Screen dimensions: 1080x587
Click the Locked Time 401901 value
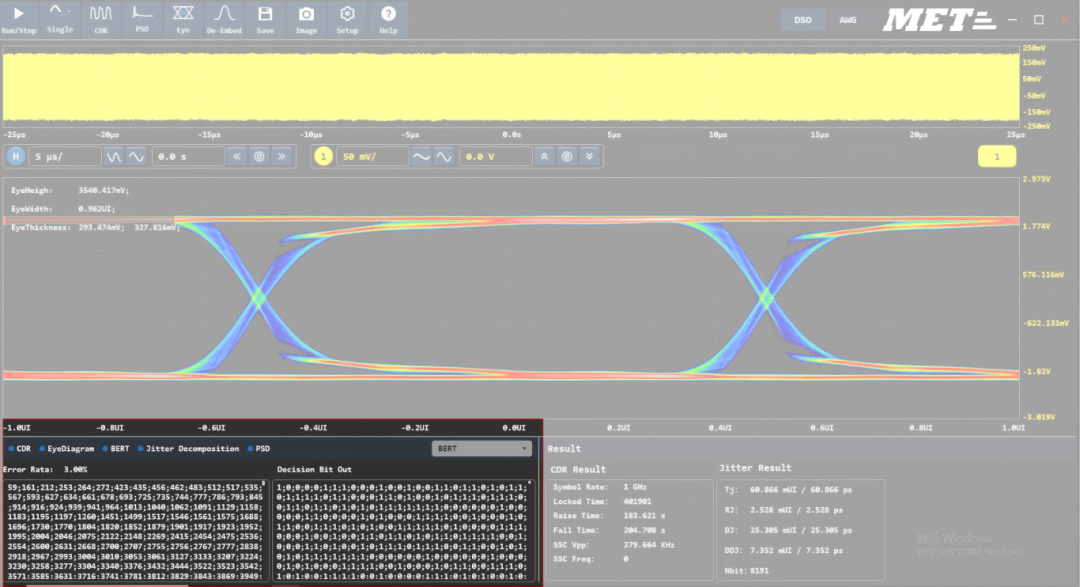pos(637,502)
